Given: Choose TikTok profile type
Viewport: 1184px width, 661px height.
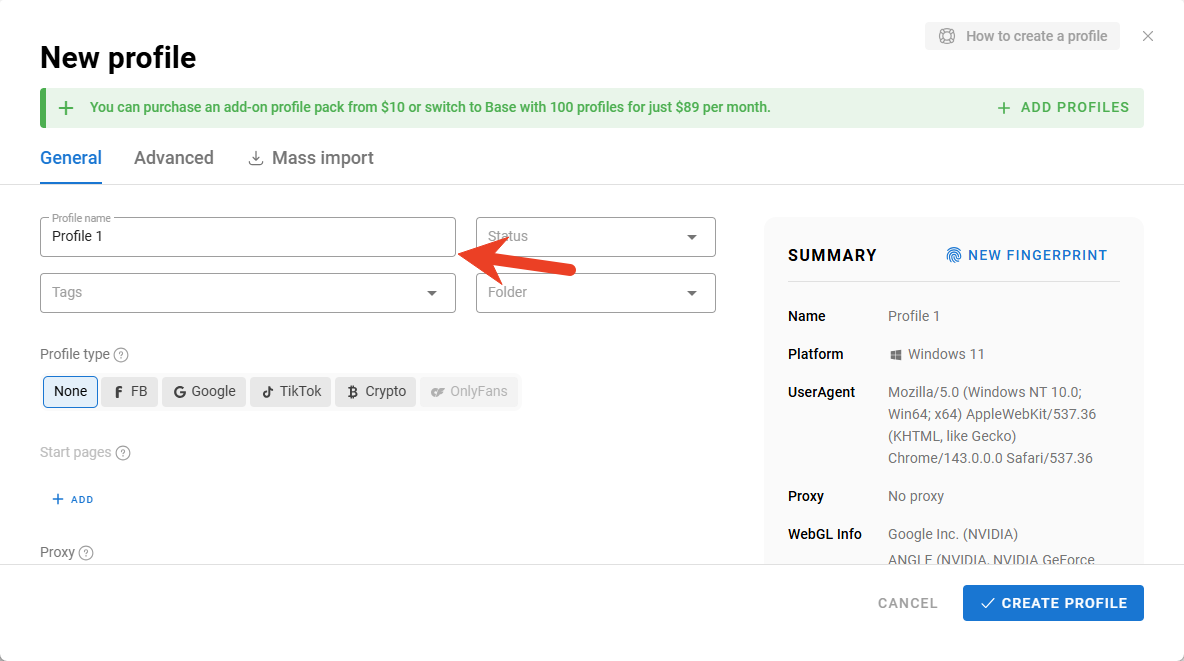Looking at the screenshot, I should tap(291, 391).
